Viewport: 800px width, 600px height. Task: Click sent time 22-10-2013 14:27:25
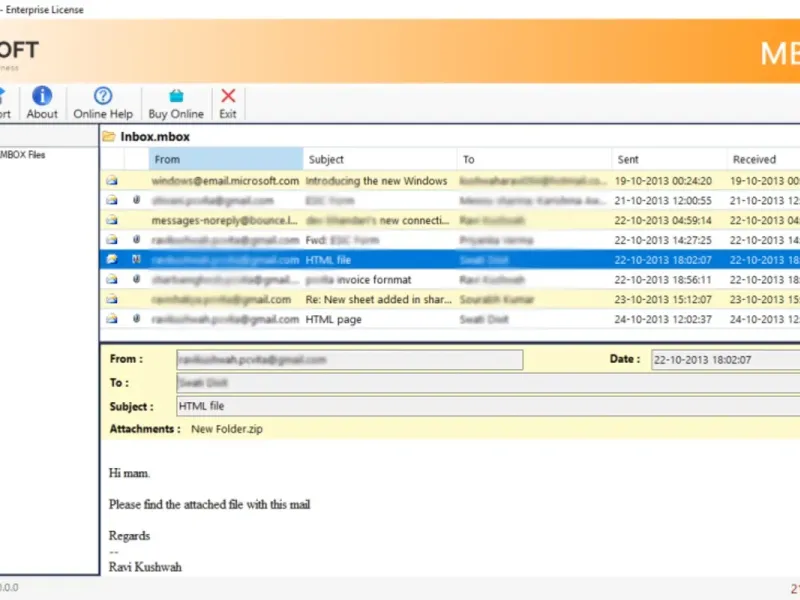coord(663,240)
